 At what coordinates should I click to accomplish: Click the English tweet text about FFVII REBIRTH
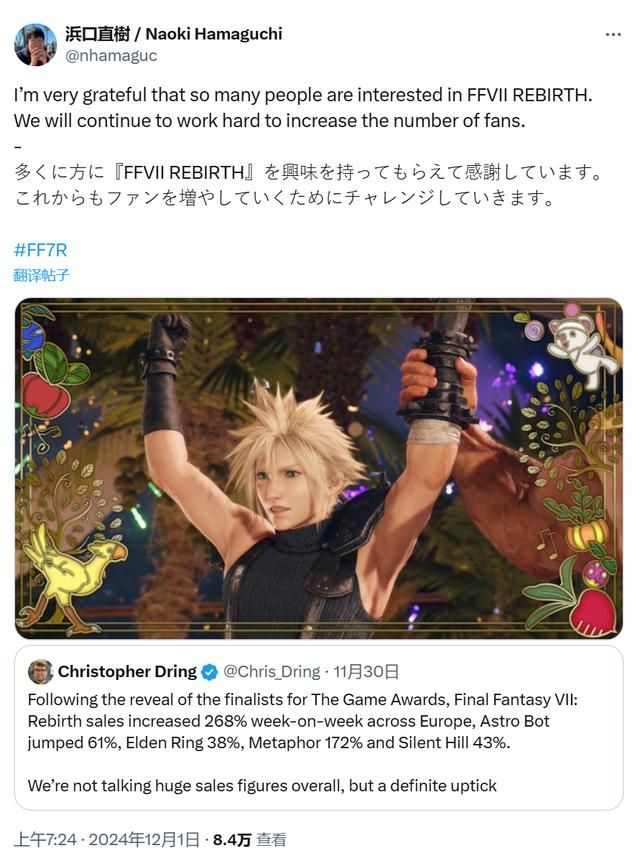pos(303,108)
